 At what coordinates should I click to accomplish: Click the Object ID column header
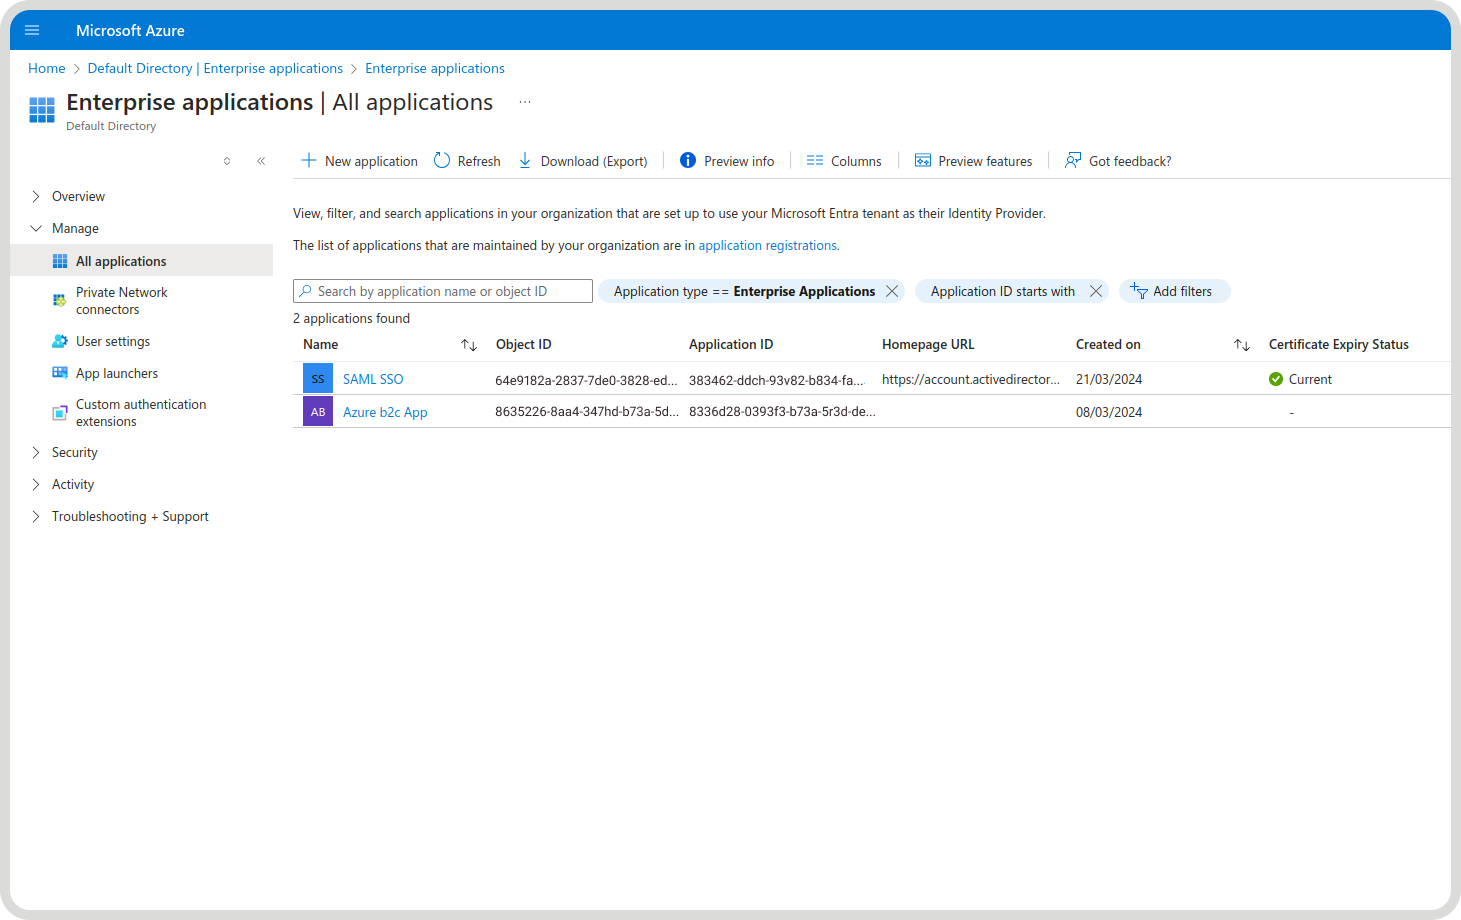524,344
